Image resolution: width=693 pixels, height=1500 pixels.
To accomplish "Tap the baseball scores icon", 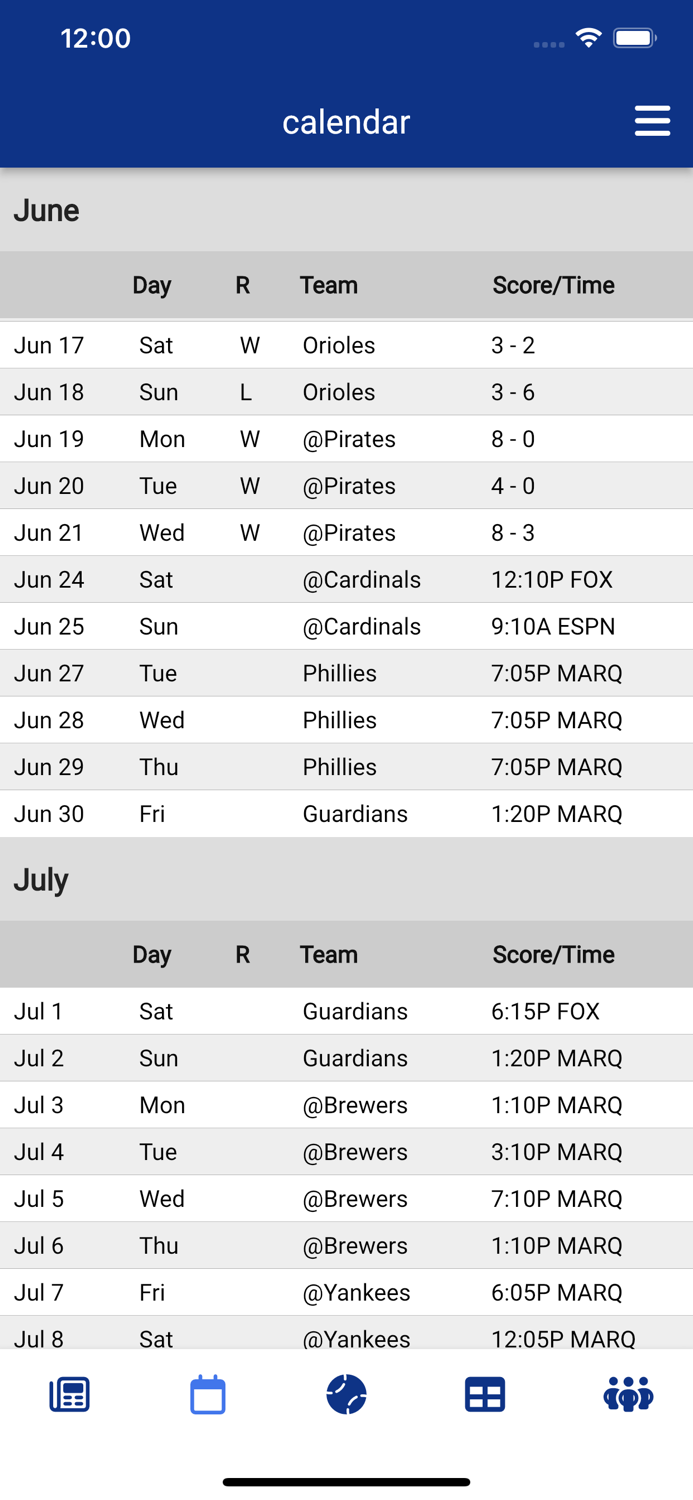I will coord(346,1394).
